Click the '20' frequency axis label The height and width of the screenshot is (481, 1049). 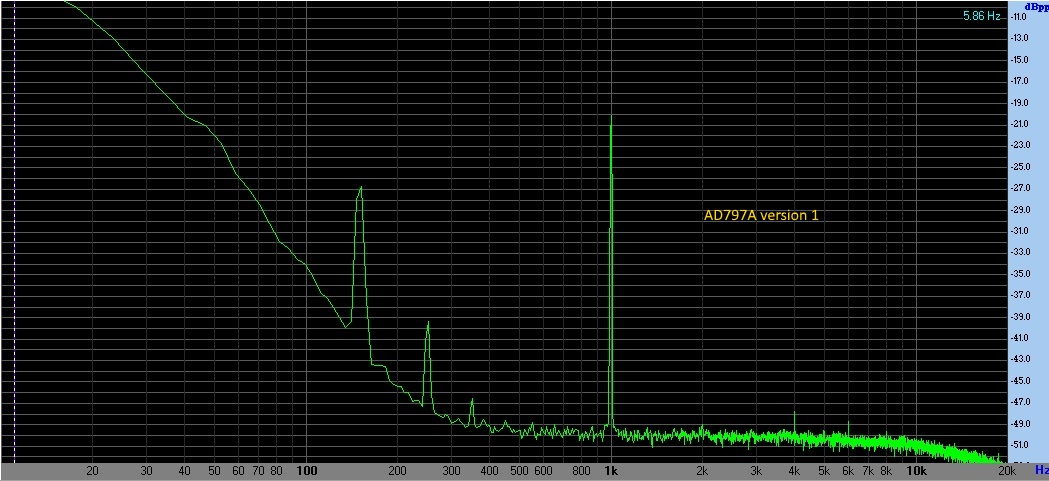click(x=93, y=470)
